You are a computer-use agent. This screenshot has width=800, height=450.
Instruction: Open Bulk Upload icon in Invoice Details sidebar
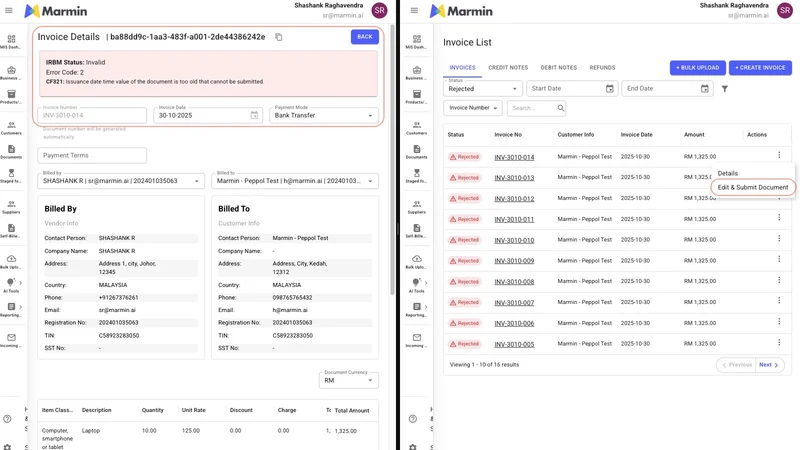11,259
